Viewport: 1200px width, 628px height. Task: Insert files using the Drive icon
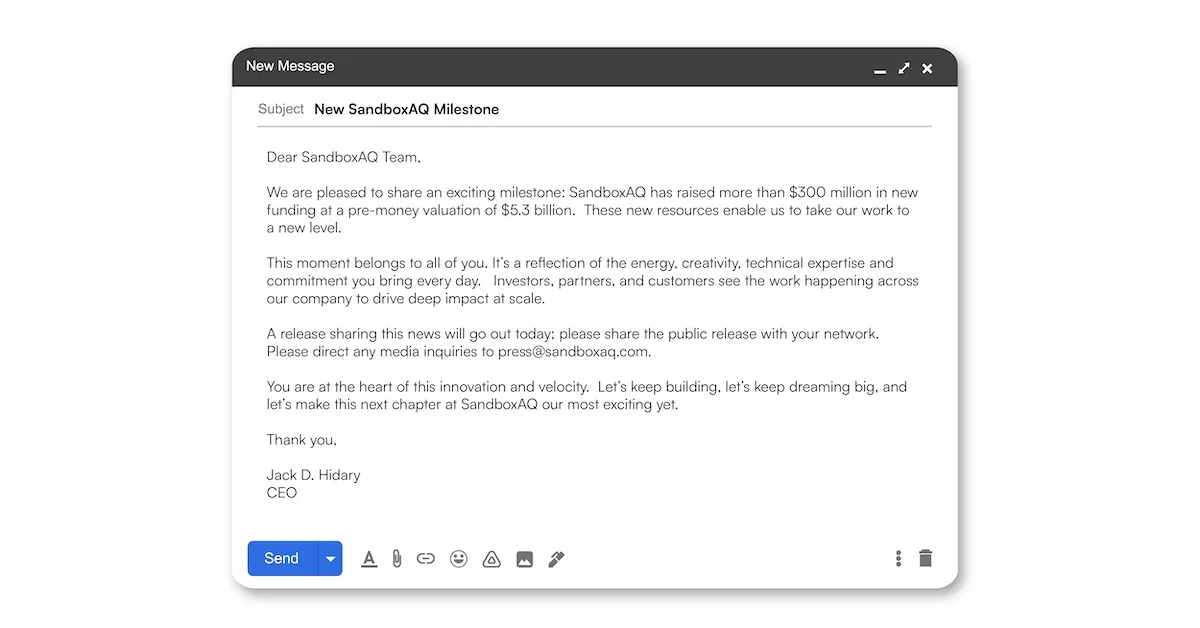pos(492,559)
